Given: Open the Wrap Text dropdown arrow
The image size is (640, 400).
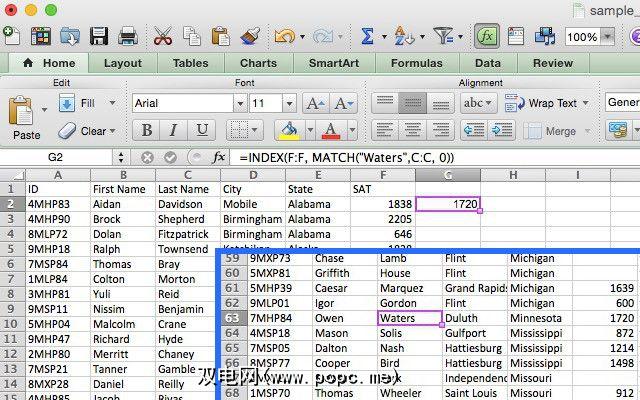Looking at the screenshot, I should pos(586,103).
